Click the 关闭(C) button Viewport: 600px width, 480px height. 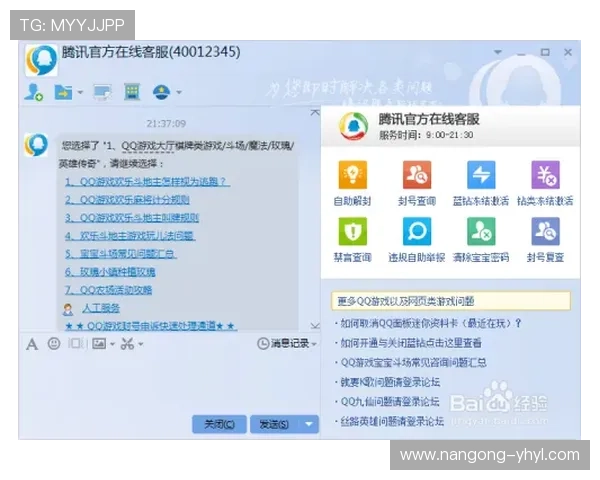click(x=219, y=424)
